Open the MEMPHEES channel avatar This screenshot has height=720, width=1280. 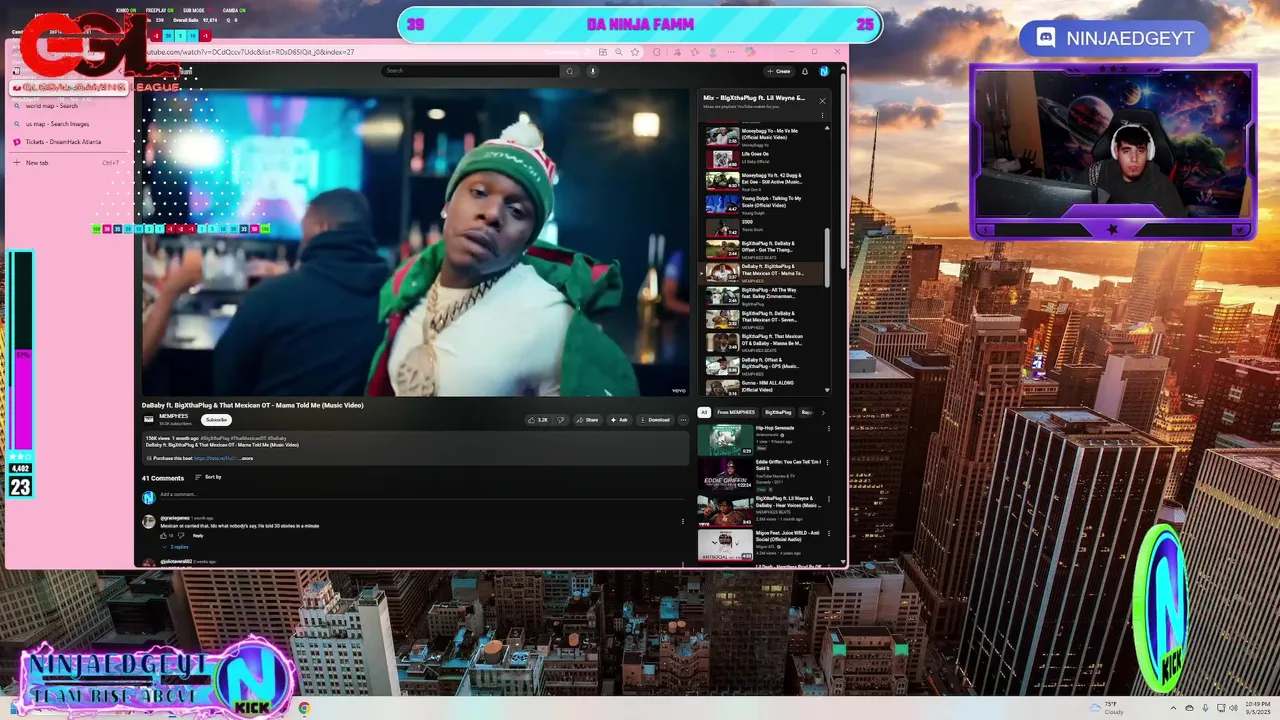click(x=149, y=419)
